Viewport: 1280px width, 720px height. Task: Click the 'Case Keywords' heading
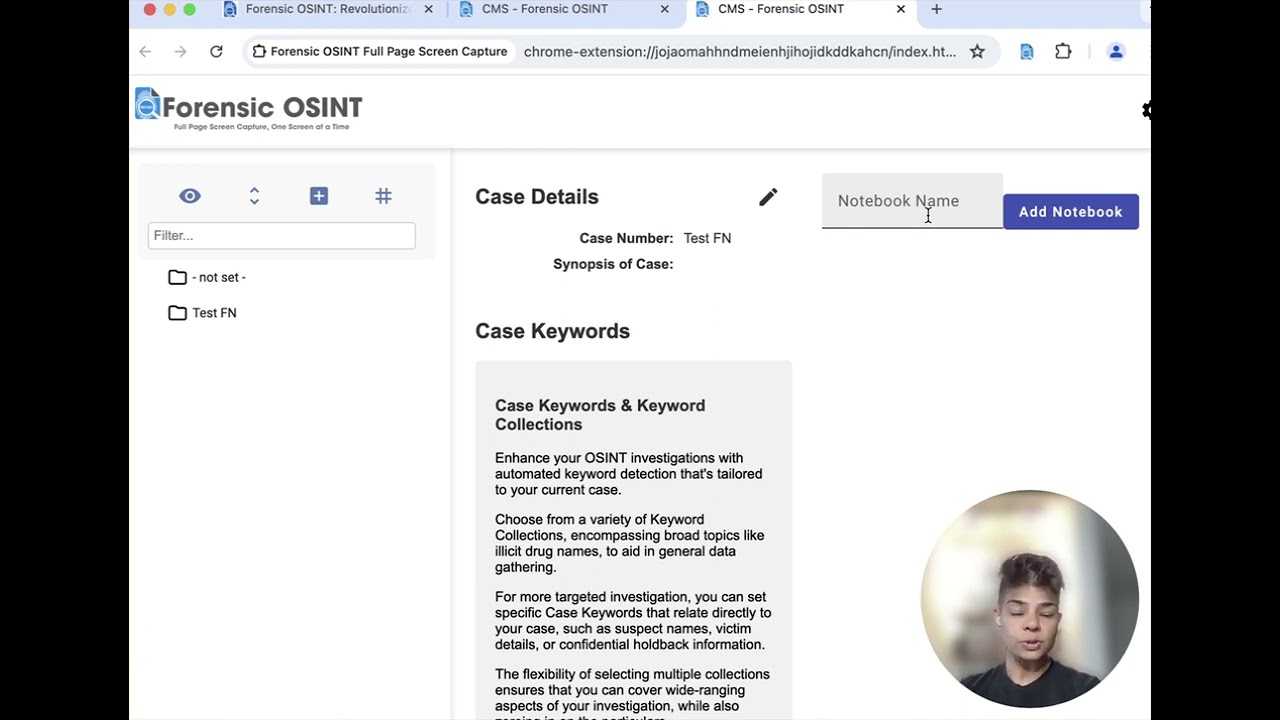click(x=552, y=331)
